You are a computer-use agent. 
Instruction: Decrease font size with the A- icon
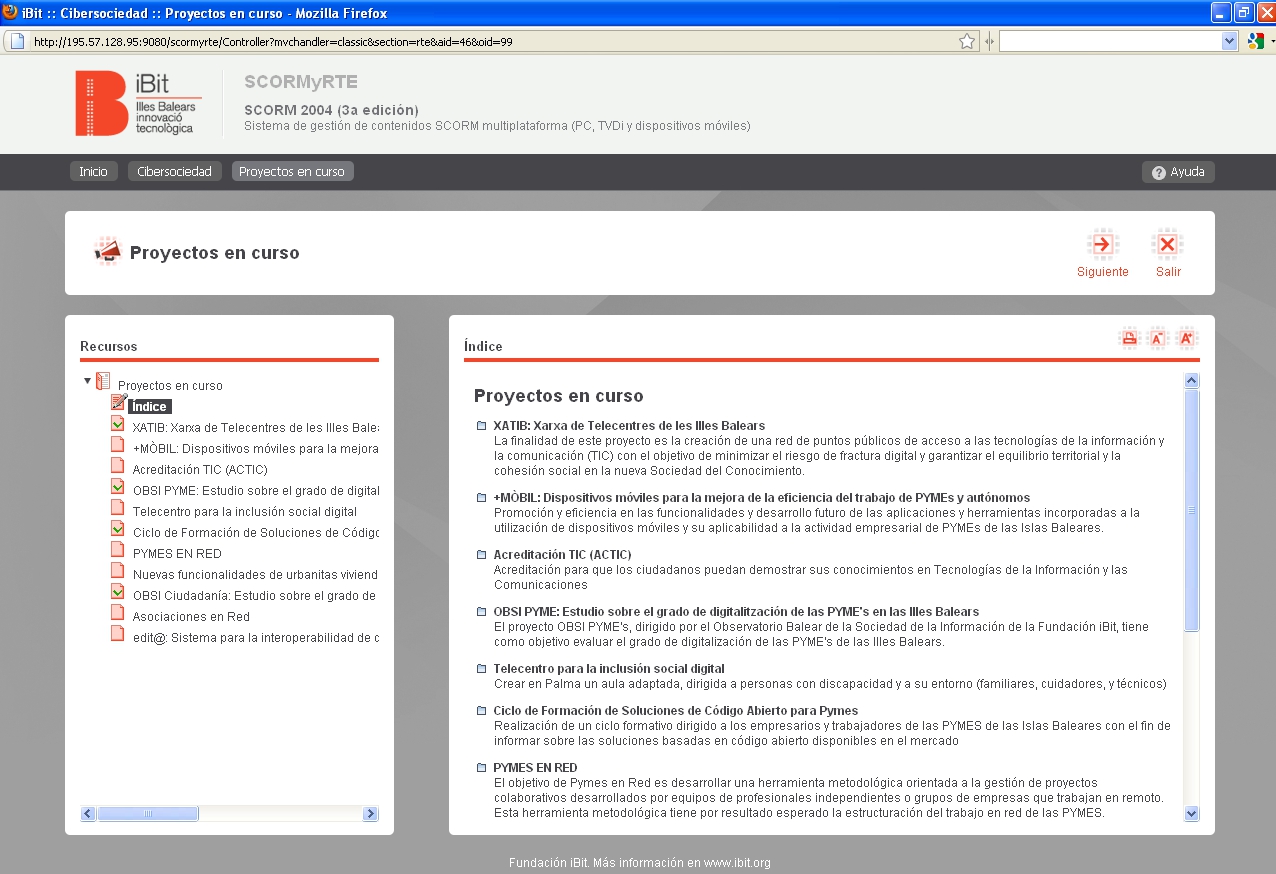pos(1158,338)
